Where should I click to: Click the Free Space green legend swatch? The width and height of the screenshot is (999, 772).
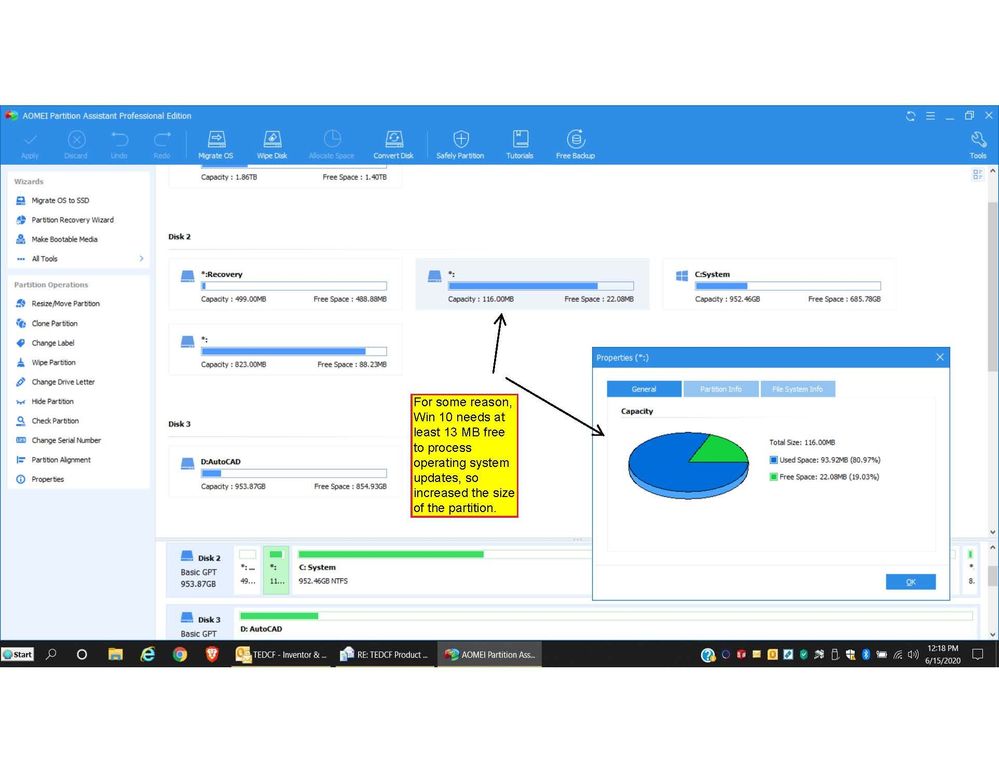click(773, 477)
